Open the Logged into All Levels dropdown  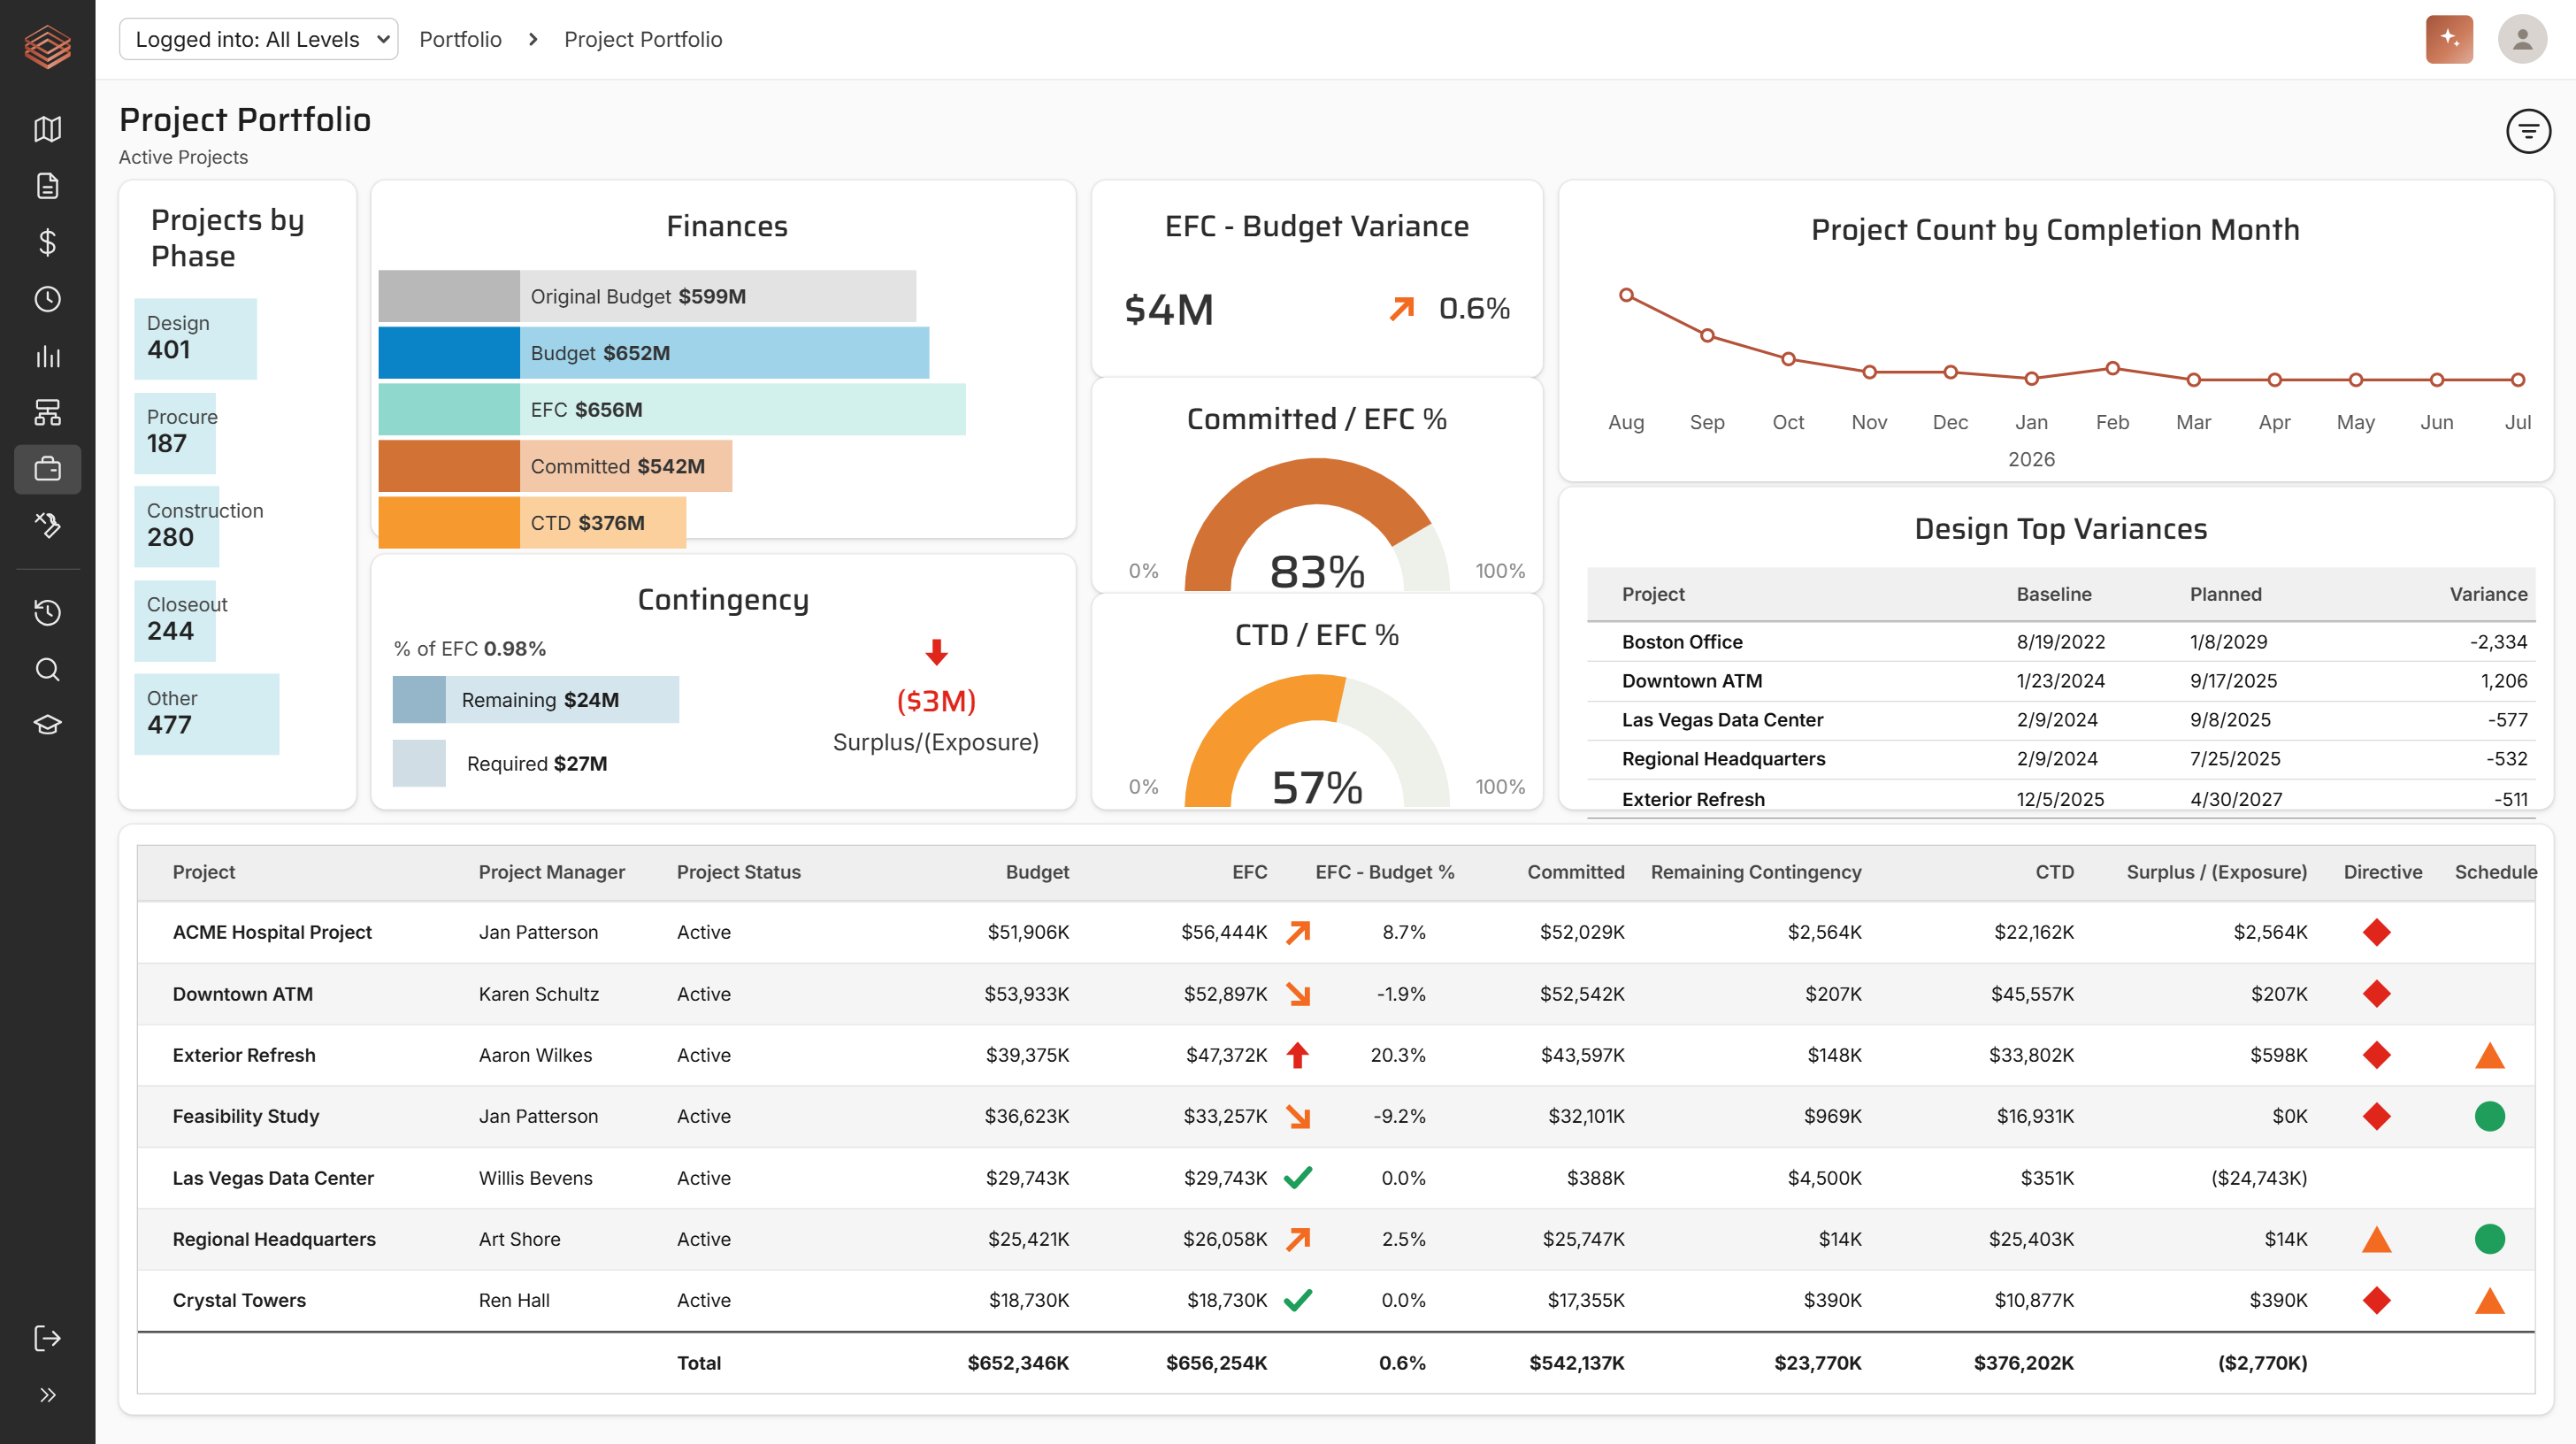pos(258,39)
